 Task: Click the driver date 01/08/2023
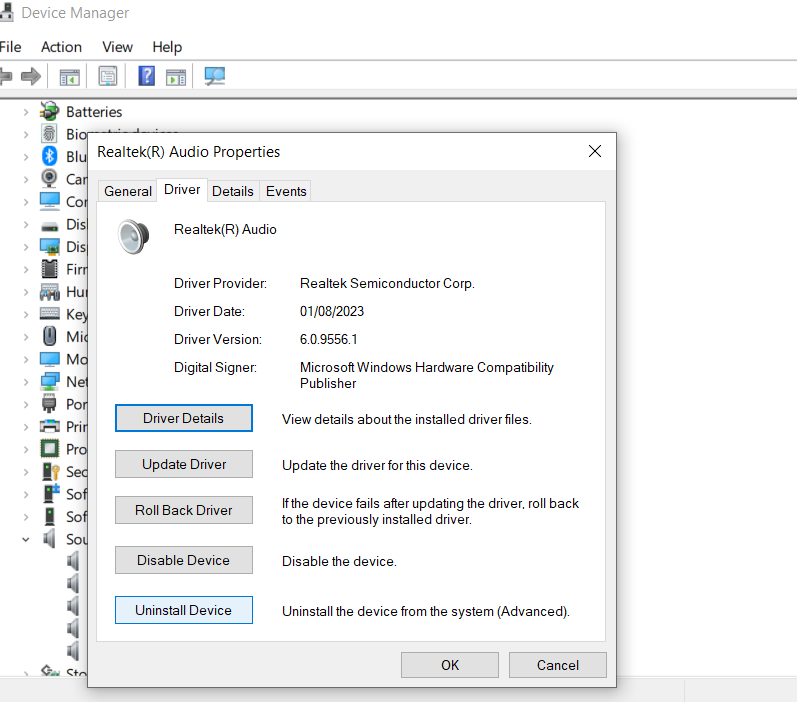[332, 311]
